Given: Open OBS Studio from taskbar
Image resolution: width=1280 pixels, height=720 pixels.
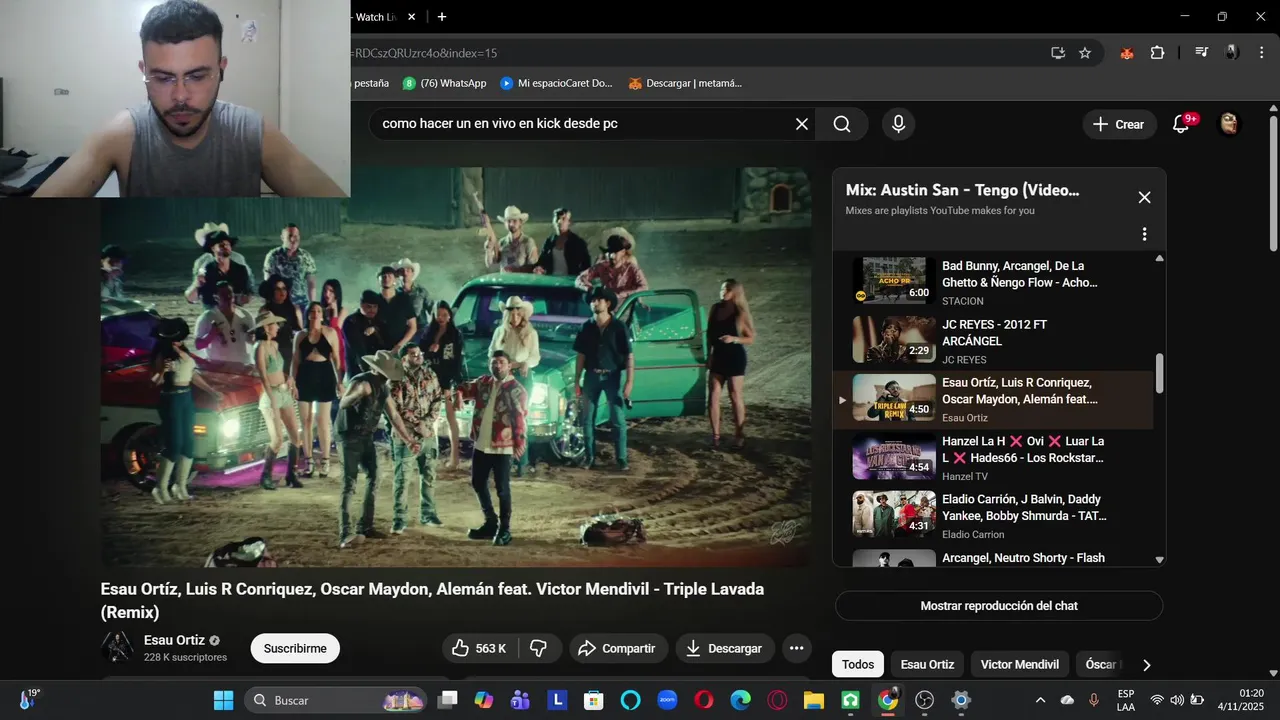Looking at the screenshot, I should [x=925, y=700].
